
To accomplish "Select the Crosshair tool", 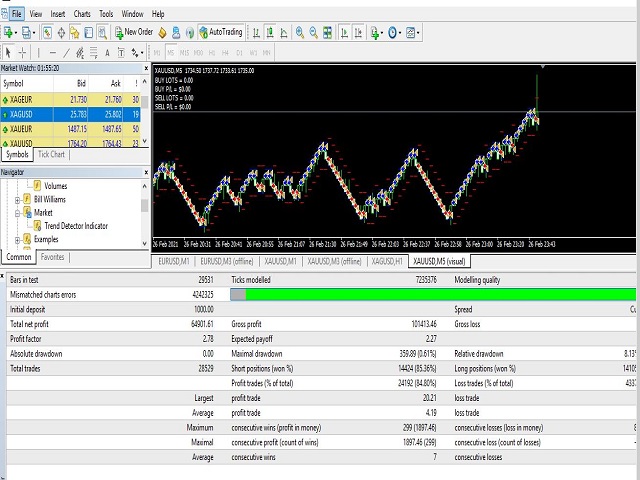I will [x=22, y=53].
